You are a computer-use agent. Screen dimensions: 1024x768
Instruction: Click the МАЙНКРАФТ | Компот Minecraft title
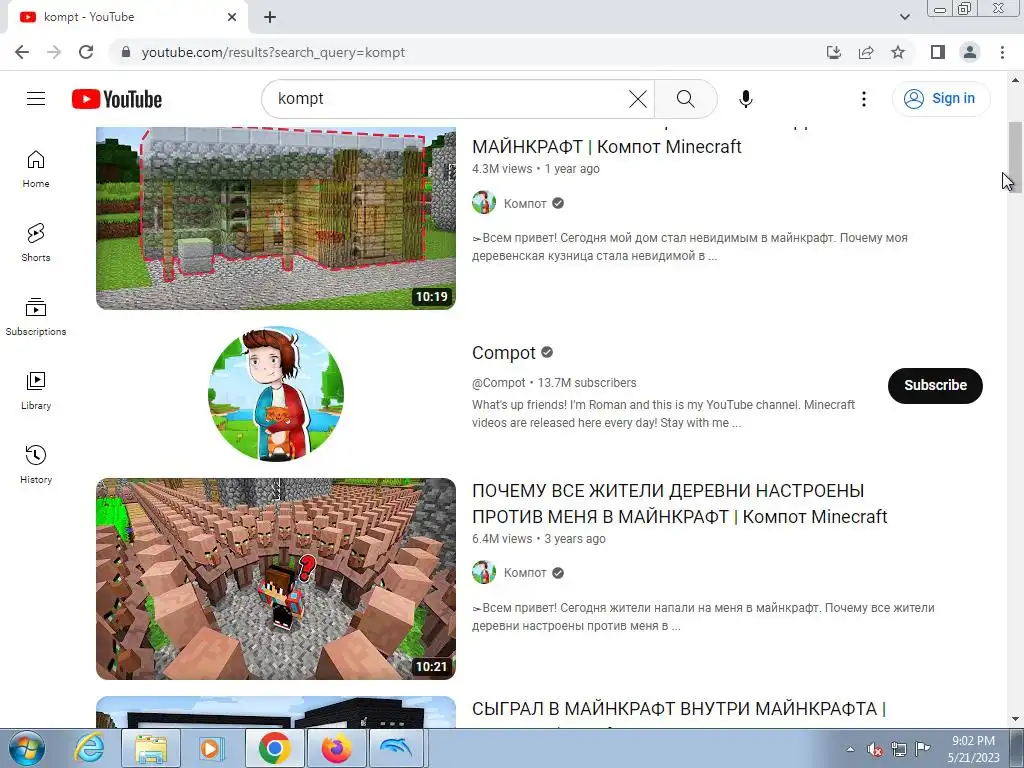click(x=607, y=147)
